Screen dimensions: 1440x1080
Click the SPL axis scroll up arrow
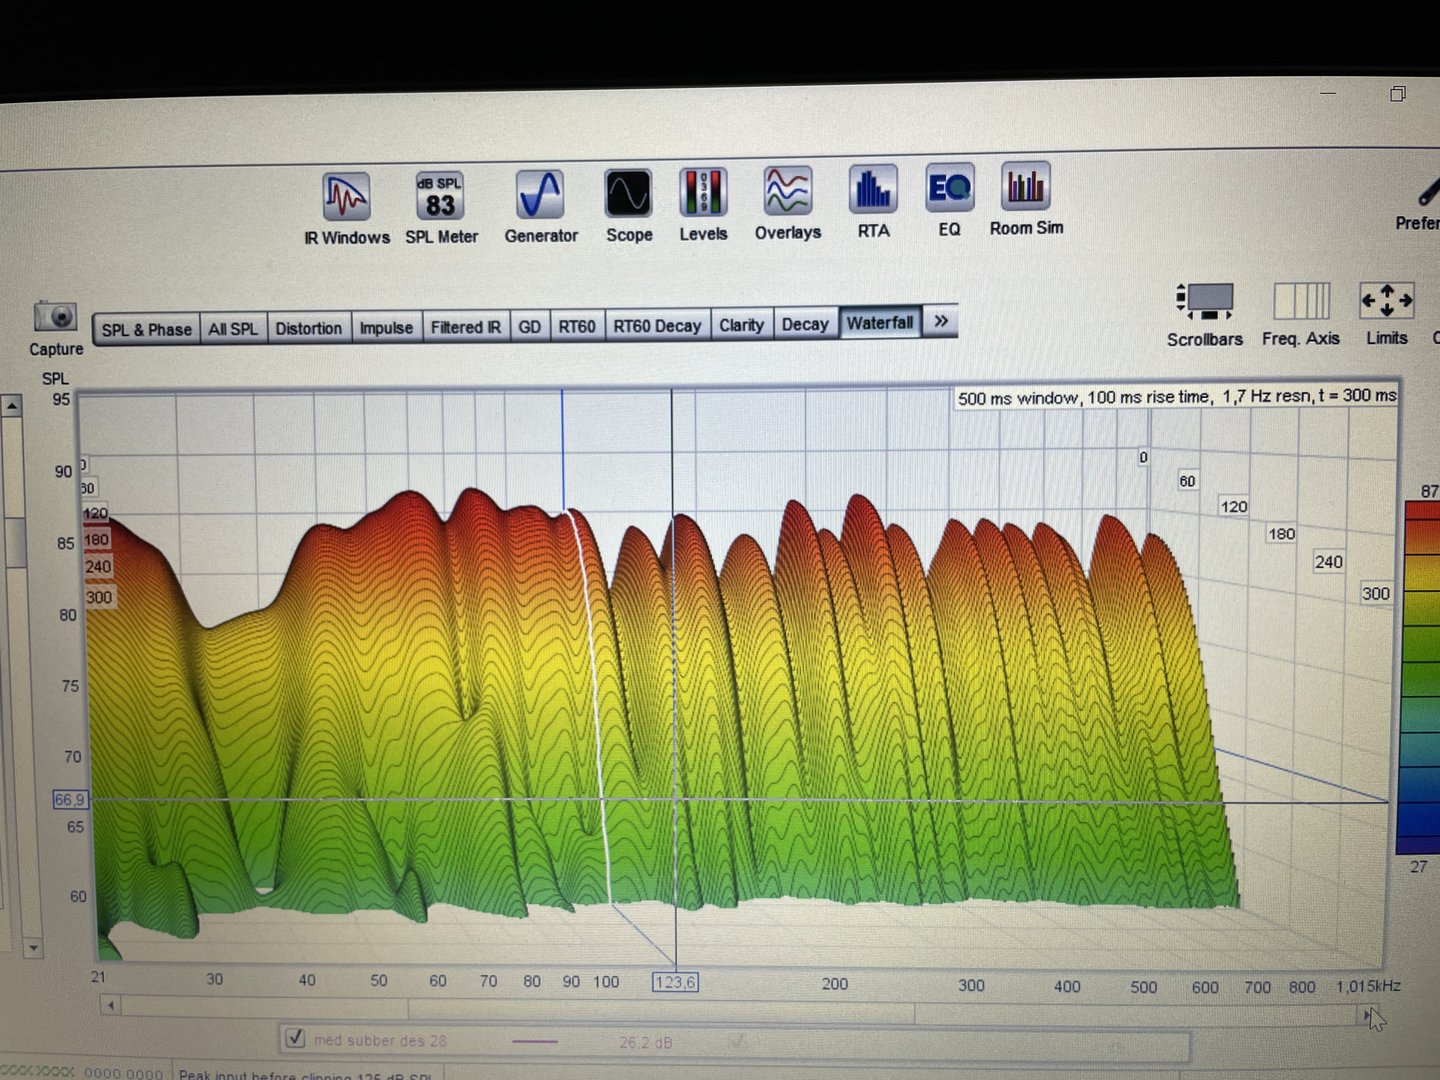click(12, 406)
